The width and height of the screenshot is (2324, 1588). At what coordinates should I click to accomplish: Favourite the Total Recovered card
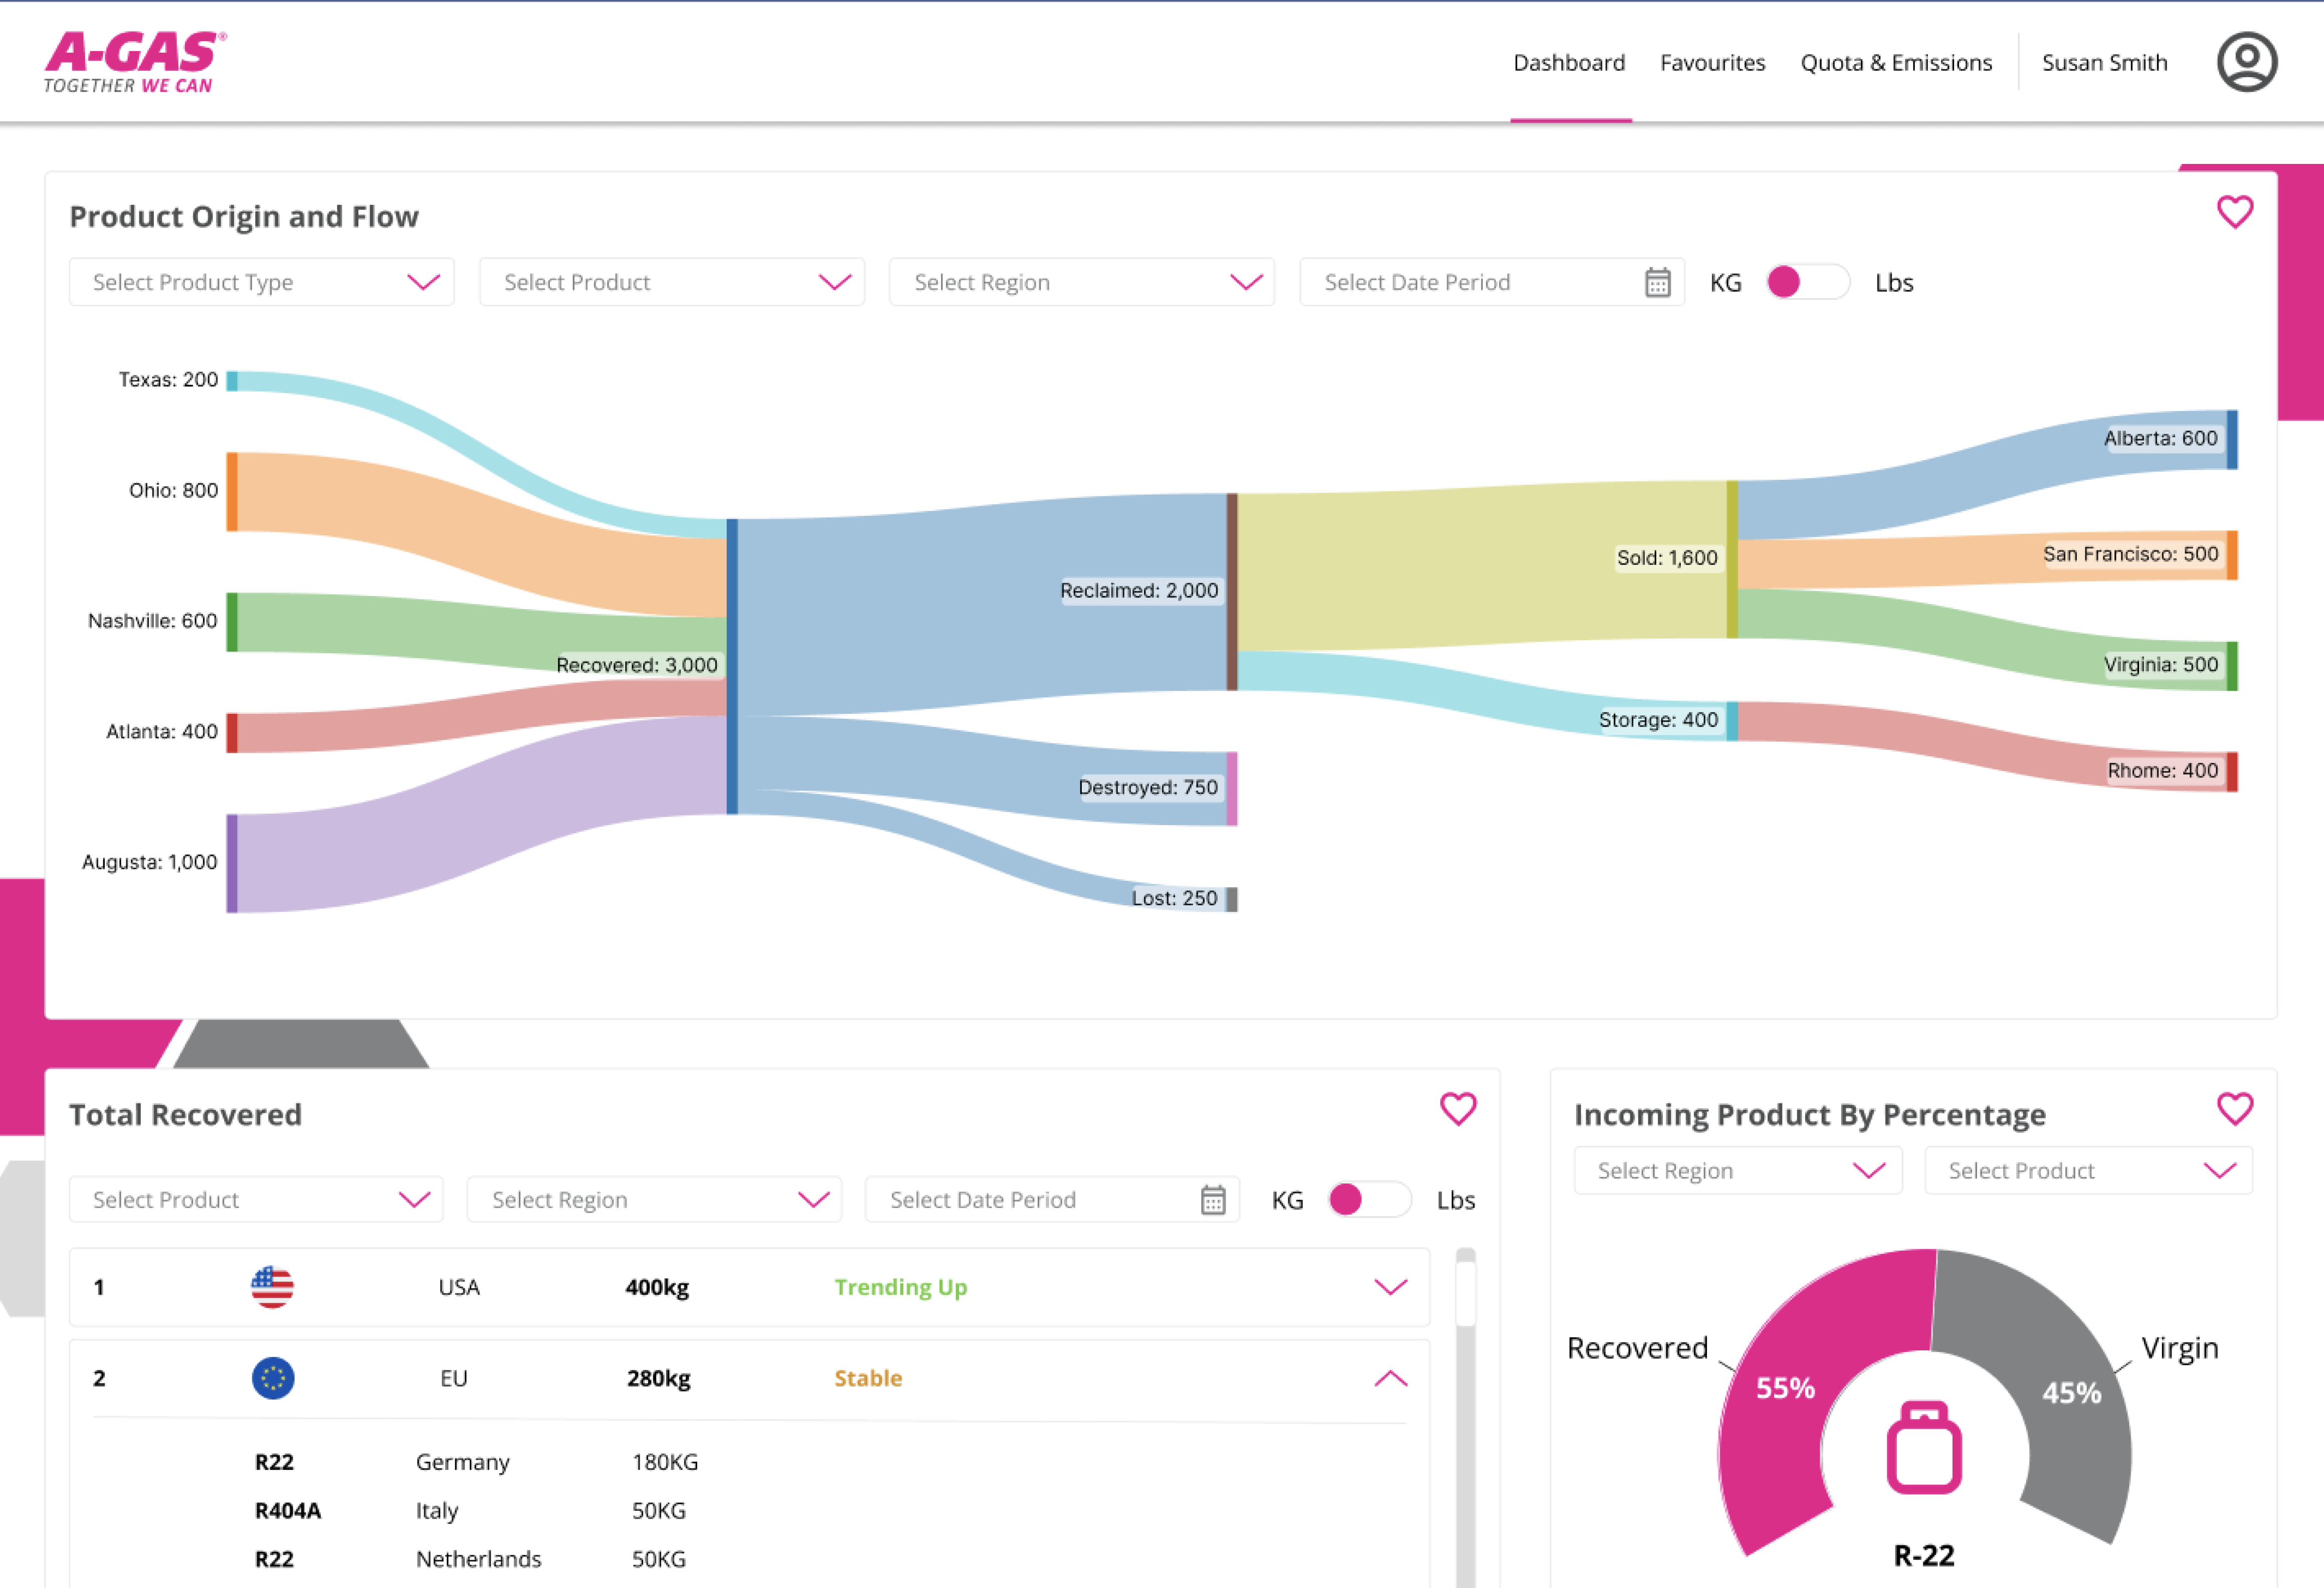click(1457, 1108)
